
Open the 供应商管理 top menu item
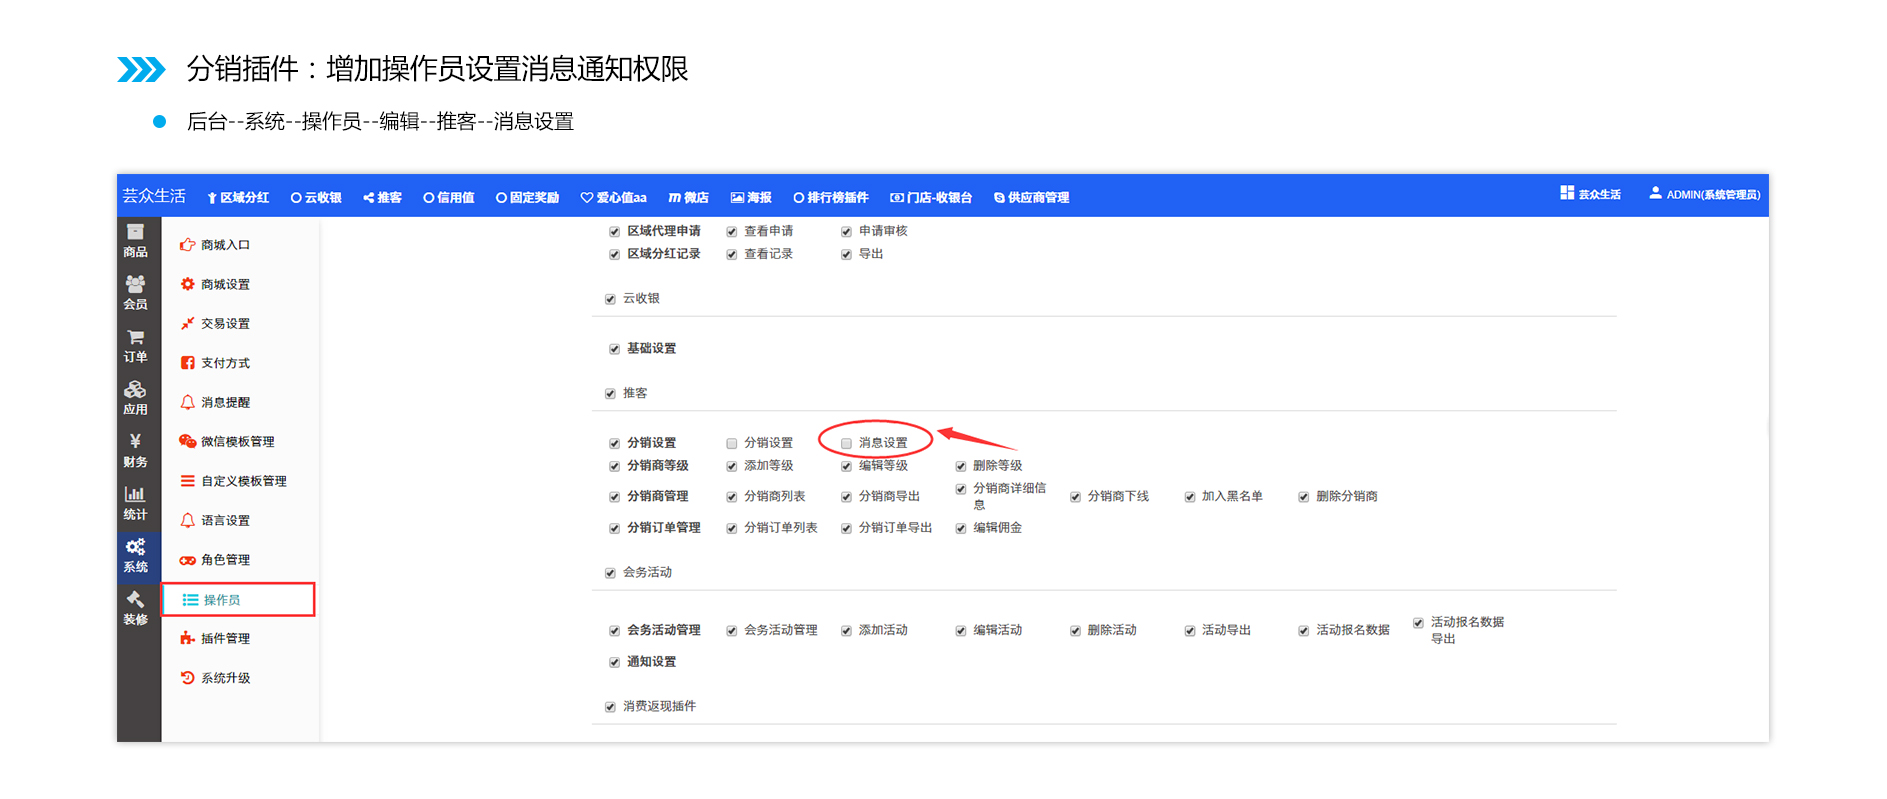pos(1031,198)
